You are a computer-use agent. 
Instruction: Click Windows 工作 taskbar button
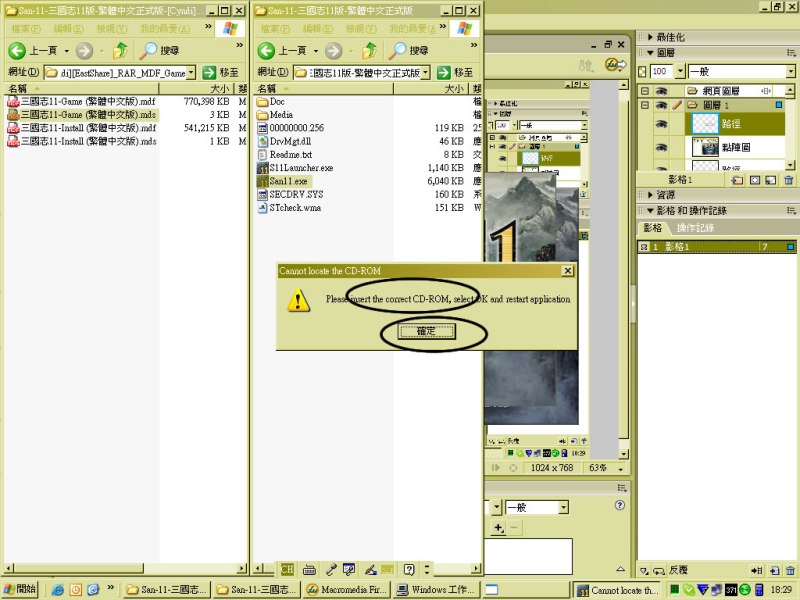pyautogui.click(x=438, y=590)
